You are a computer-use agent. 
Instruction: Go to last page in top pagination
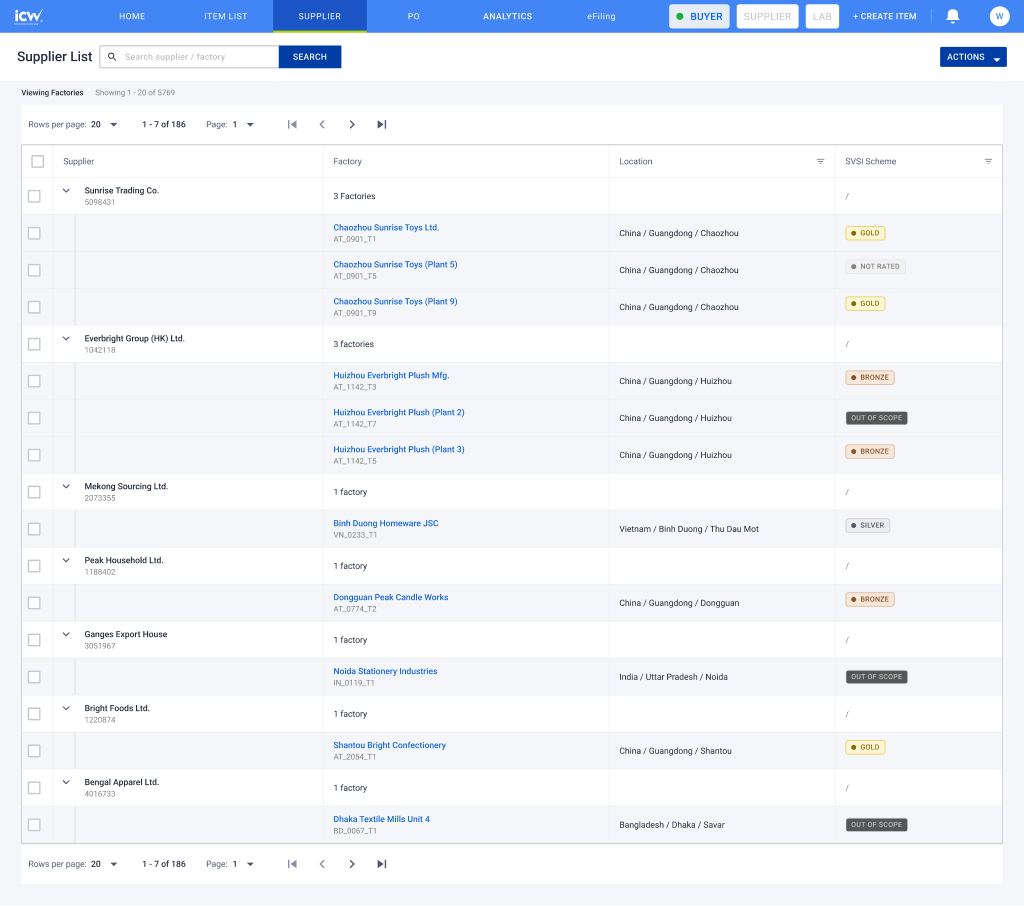click(x=382, y=125)
